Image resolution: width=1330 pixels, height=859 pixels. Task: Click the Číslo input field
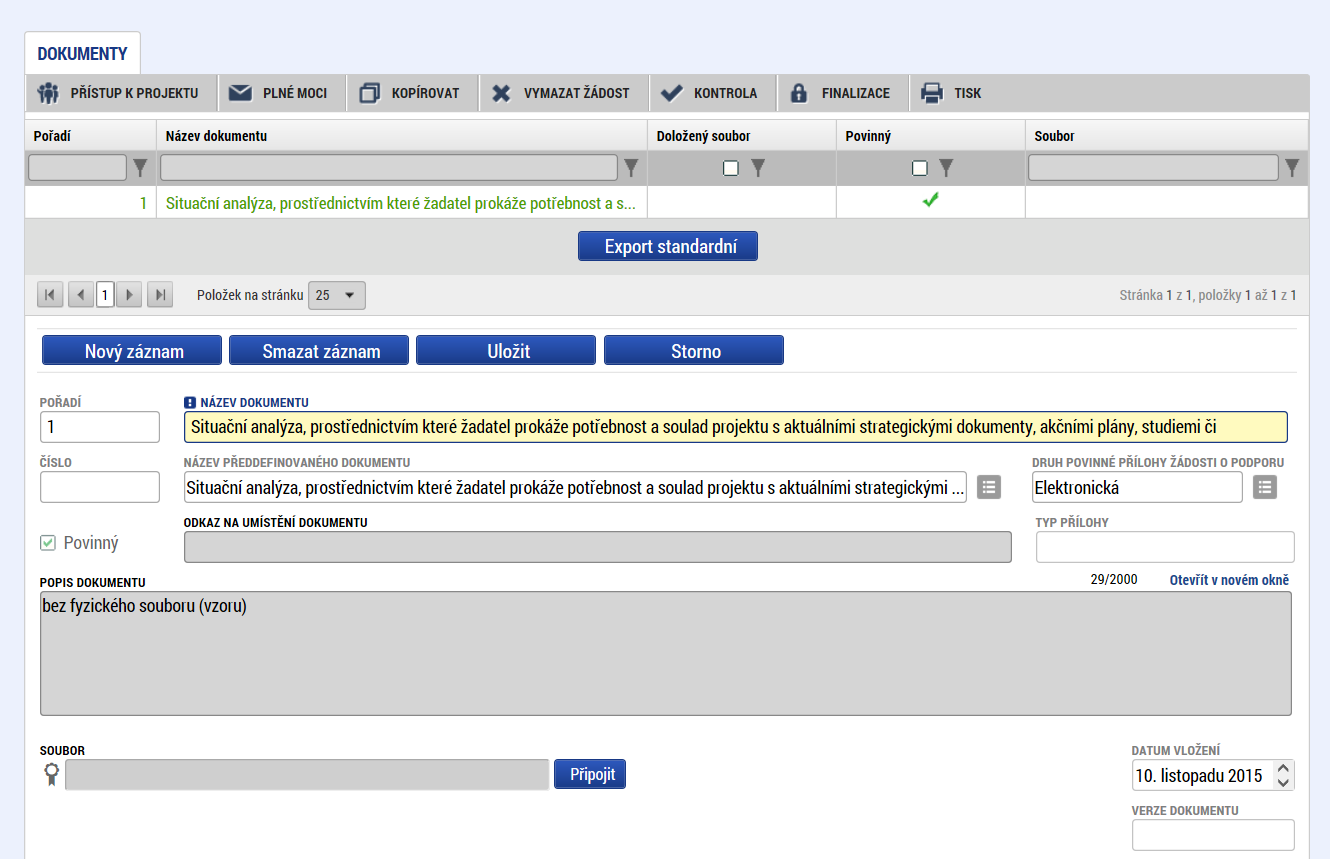coord(100,487)
